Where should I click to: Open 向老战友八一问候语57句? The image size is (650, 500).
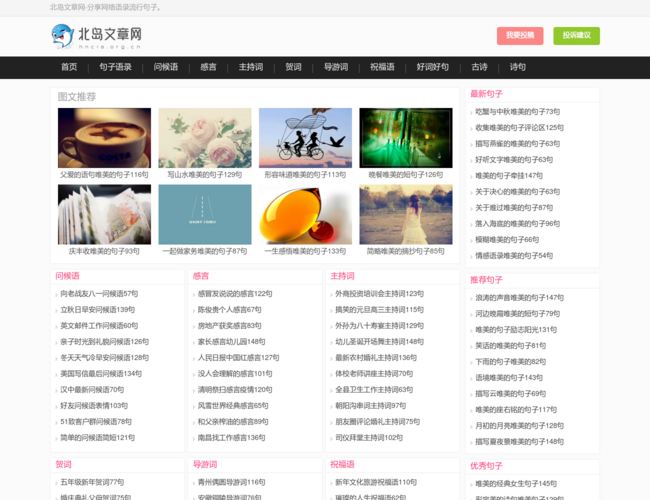99,294
